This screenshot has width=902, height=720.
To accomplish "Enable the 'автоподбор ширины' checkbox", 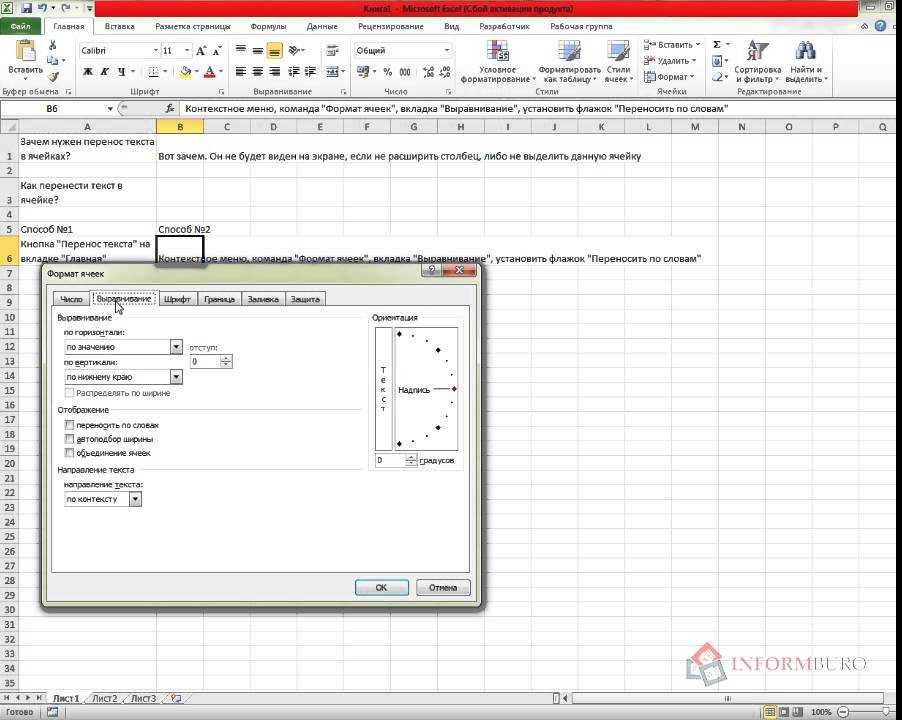I will (x=70, y=439).
